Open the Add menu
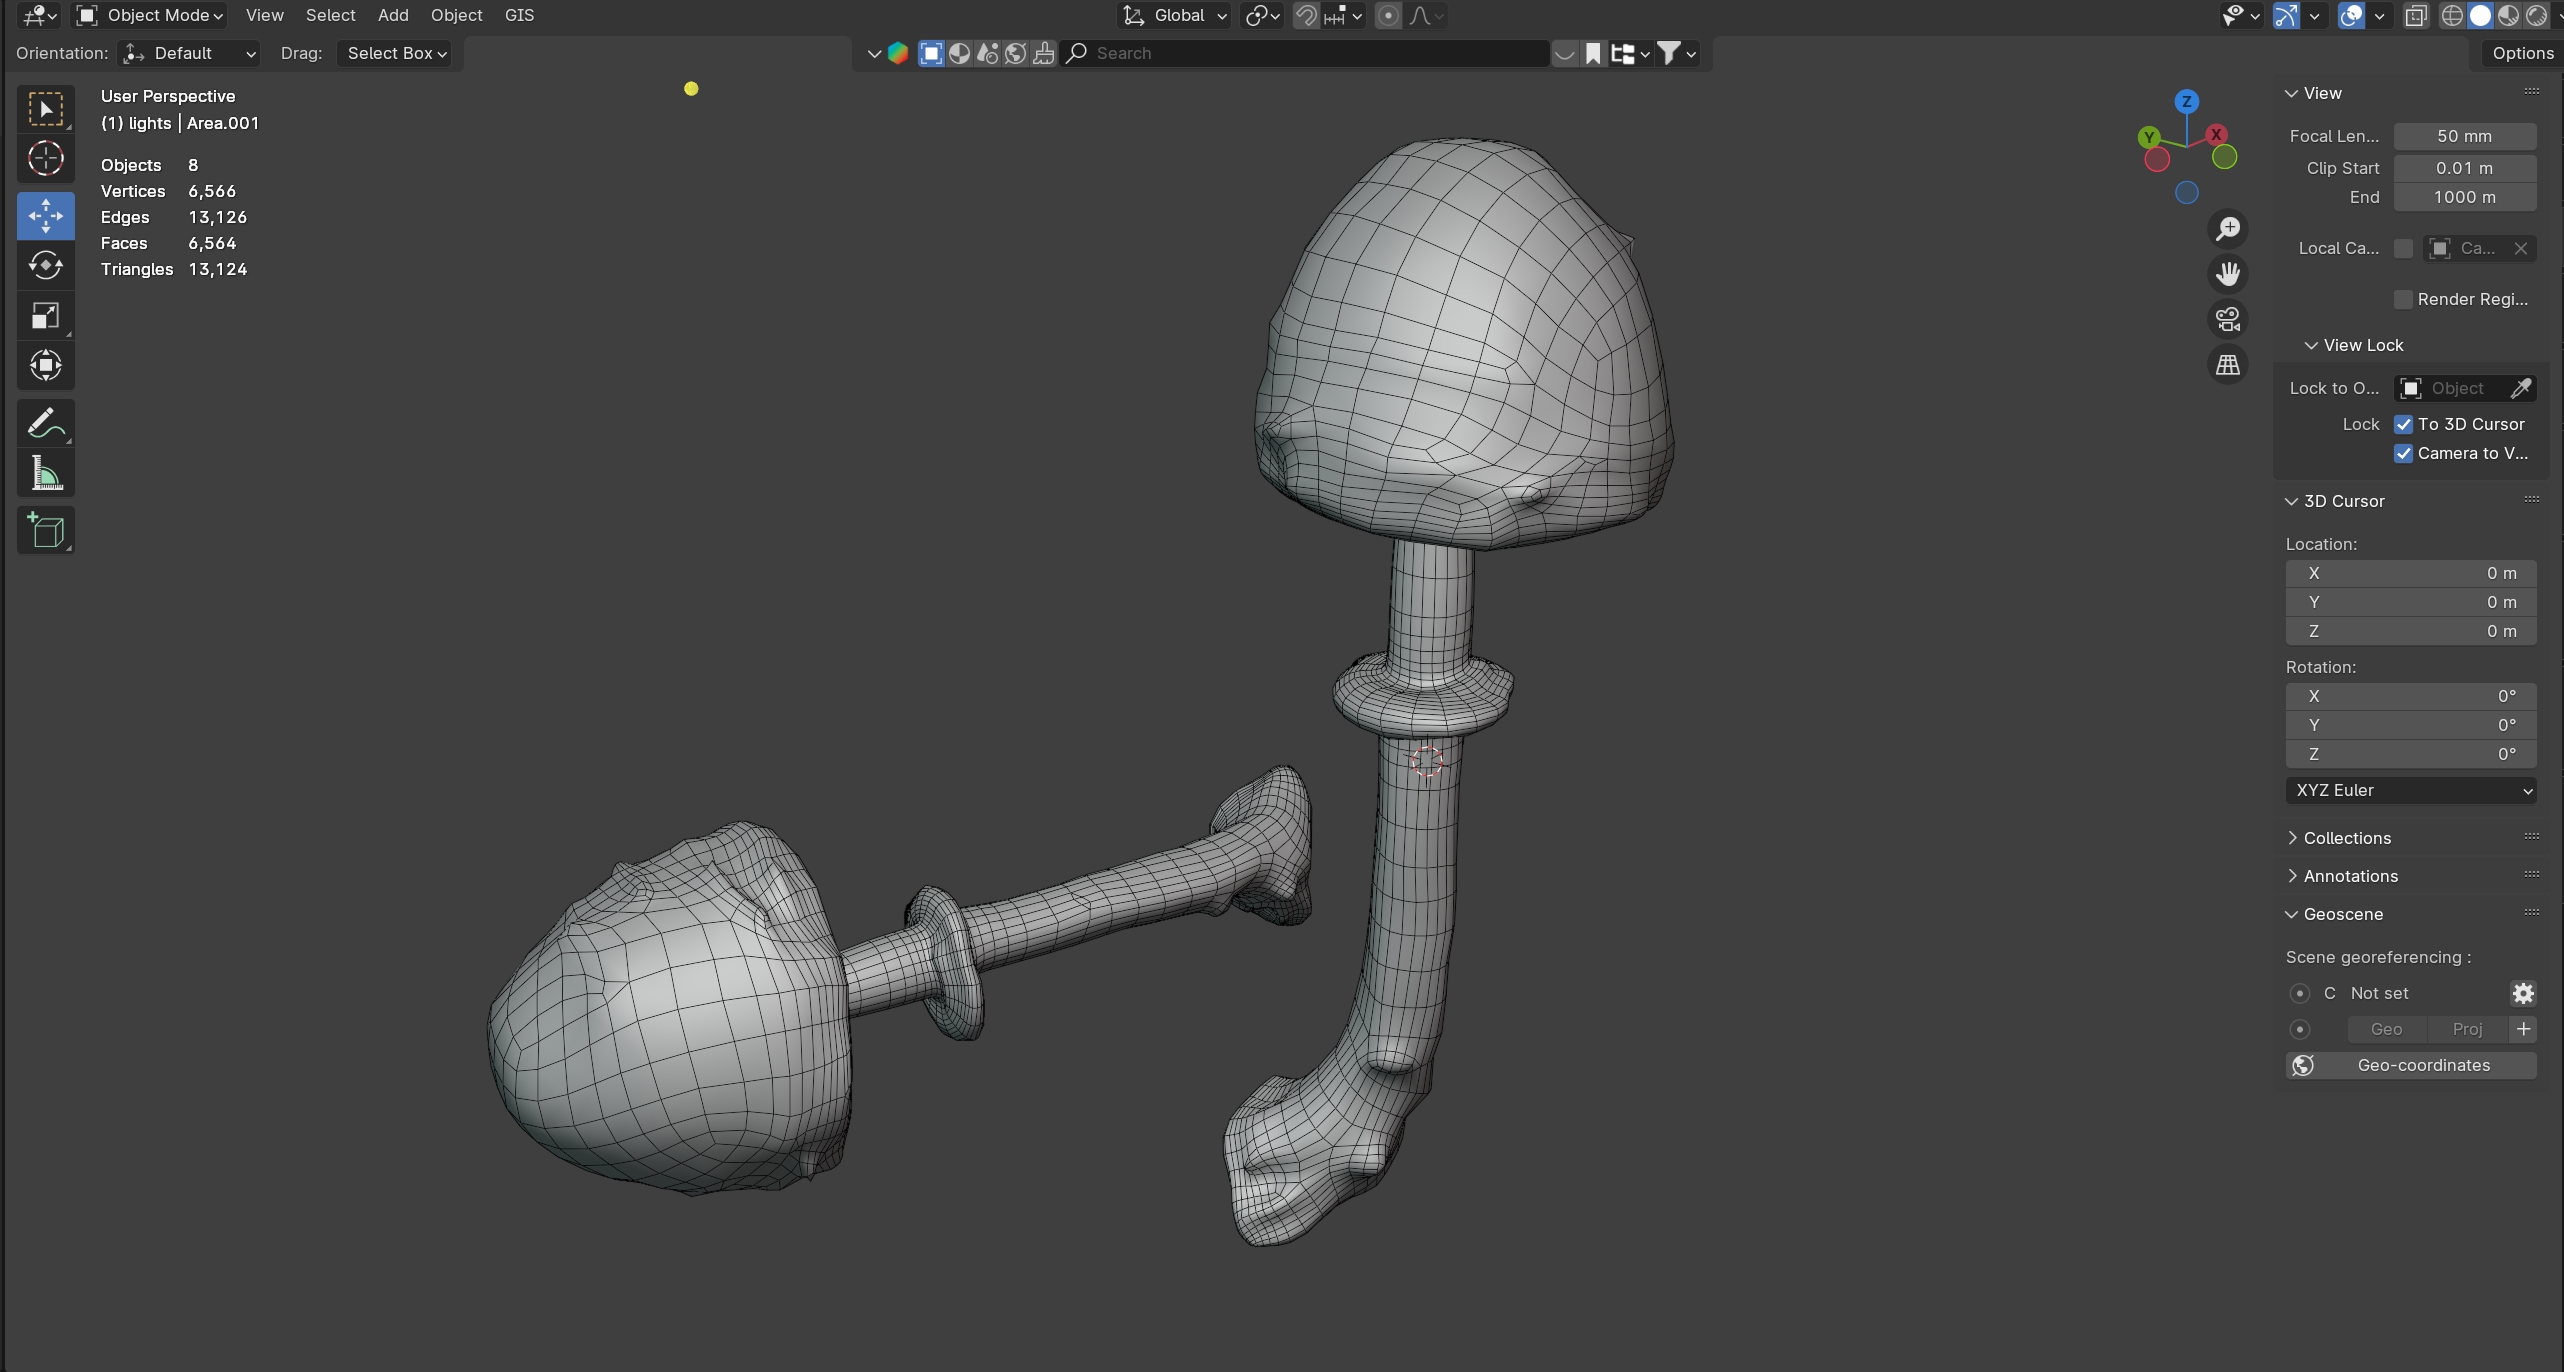 coord(393,15)
